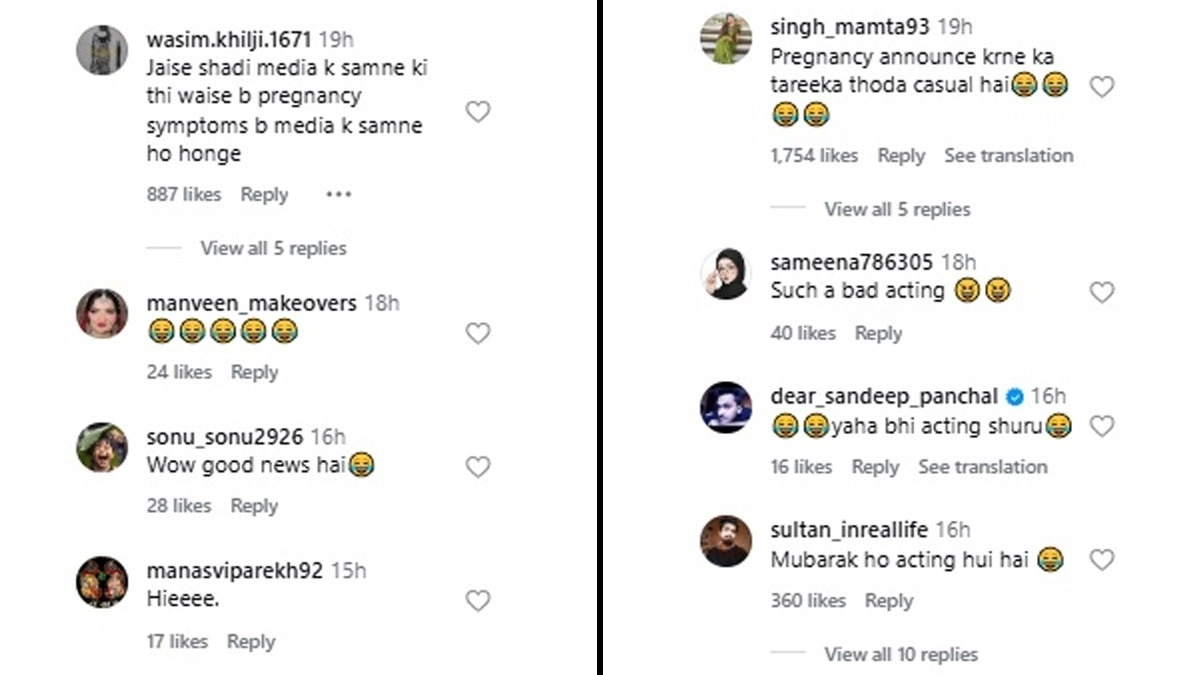Like wasim.khilji.1671's comment with heart icon
1200x675 pixels.
(478, 112)
